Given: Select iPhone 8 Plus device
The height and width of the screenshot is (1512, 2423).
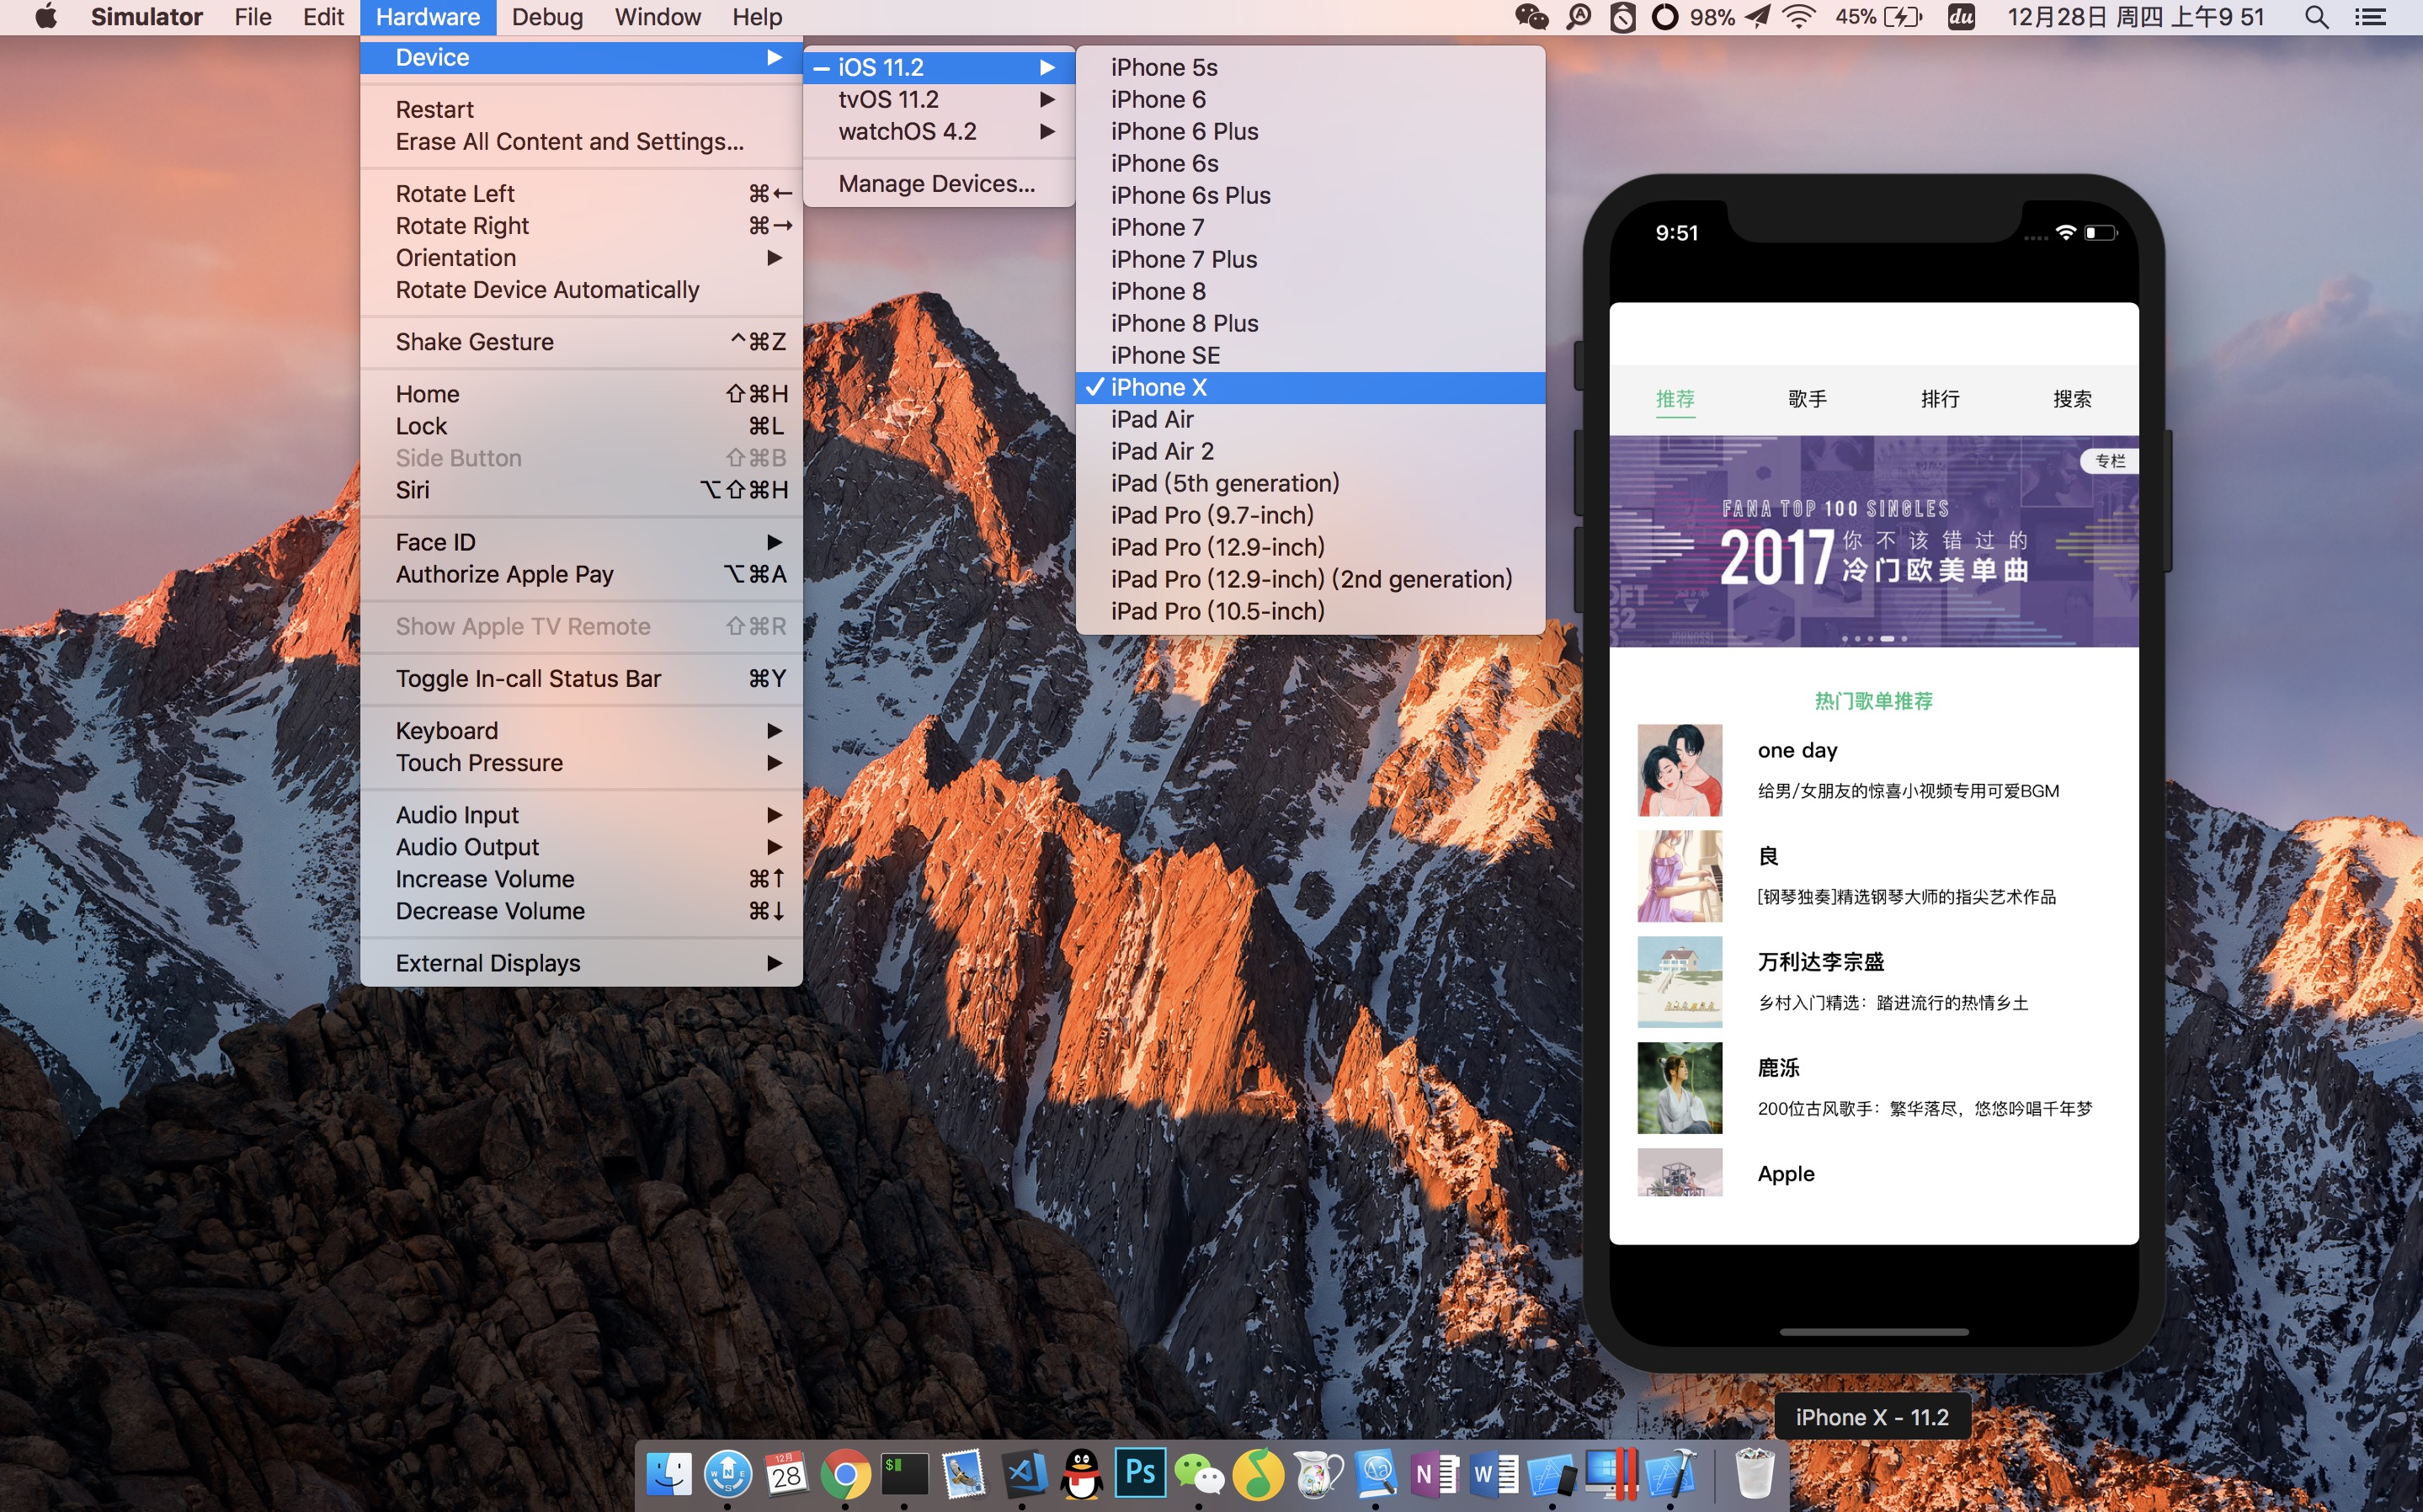Looking at the screenshot, I should click(x=1310, y=324).
